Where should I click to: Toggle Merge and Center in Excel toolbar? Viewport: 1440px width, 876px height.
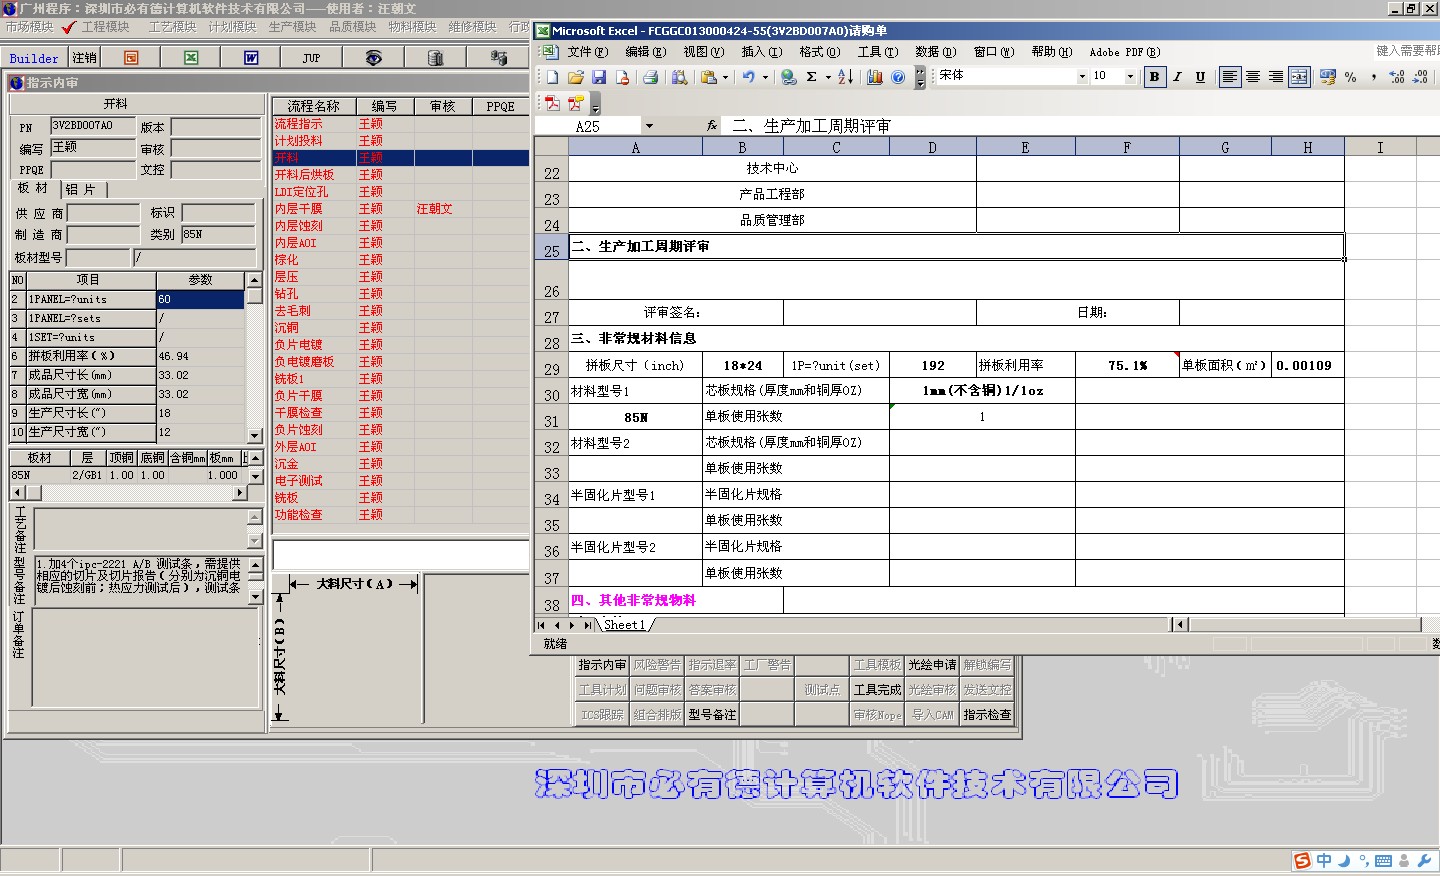(1299, 76)
